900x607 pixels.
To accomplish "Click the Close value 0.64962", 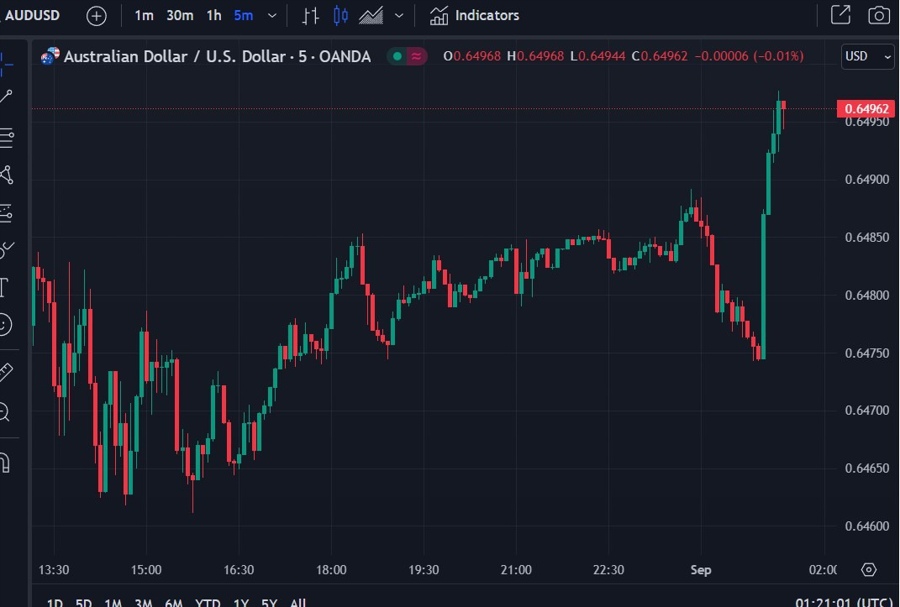I will click(664, 56).
